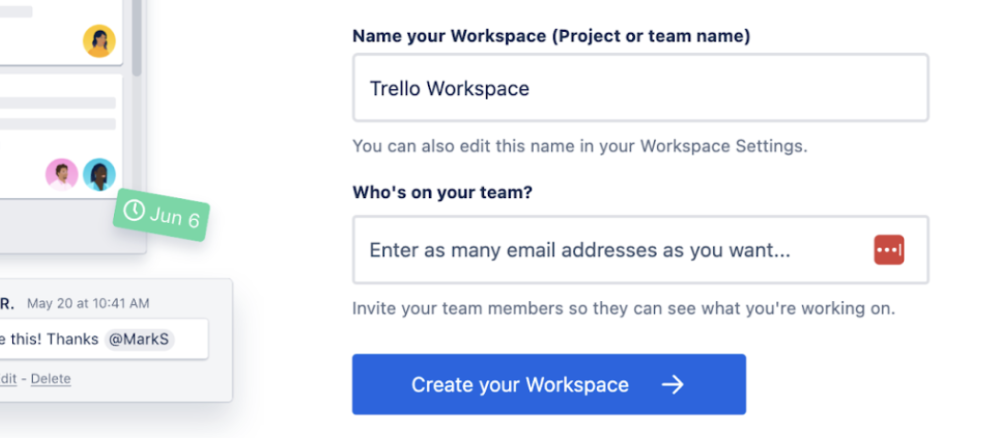The image size is (990, 438).
Task: Click the yellow member avatar on top card
Action: pos(99,41)
